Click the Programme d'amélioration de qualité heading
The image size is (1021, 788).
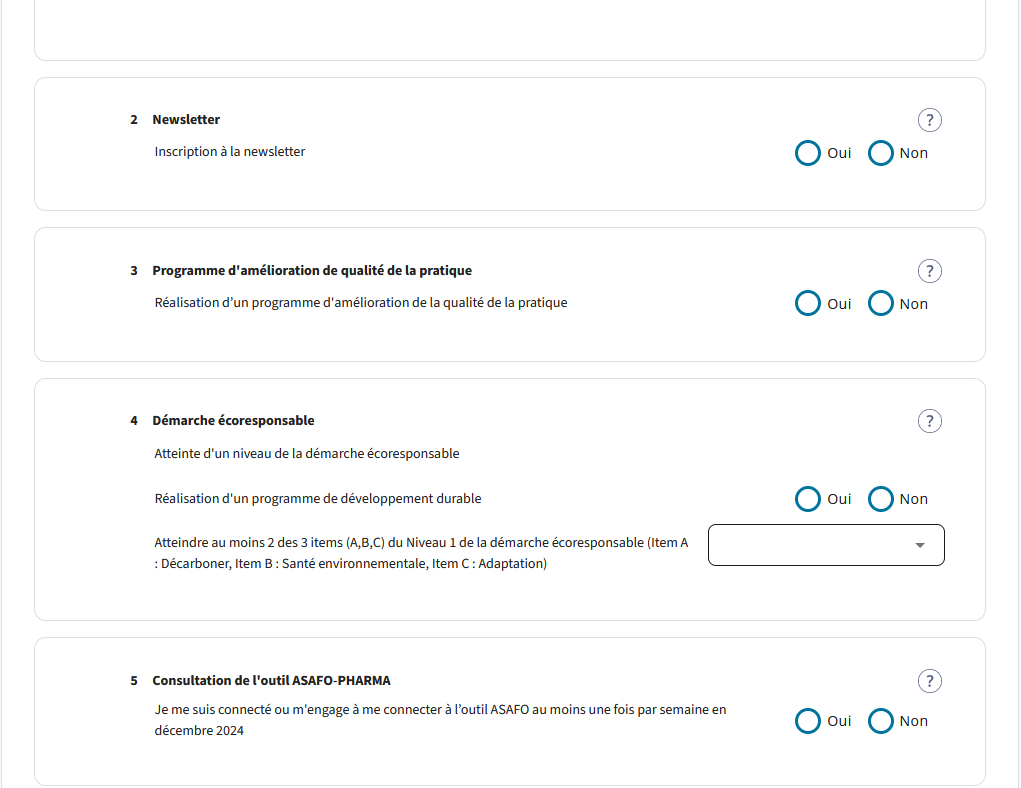pyautogui.click(x=312, y=270)
